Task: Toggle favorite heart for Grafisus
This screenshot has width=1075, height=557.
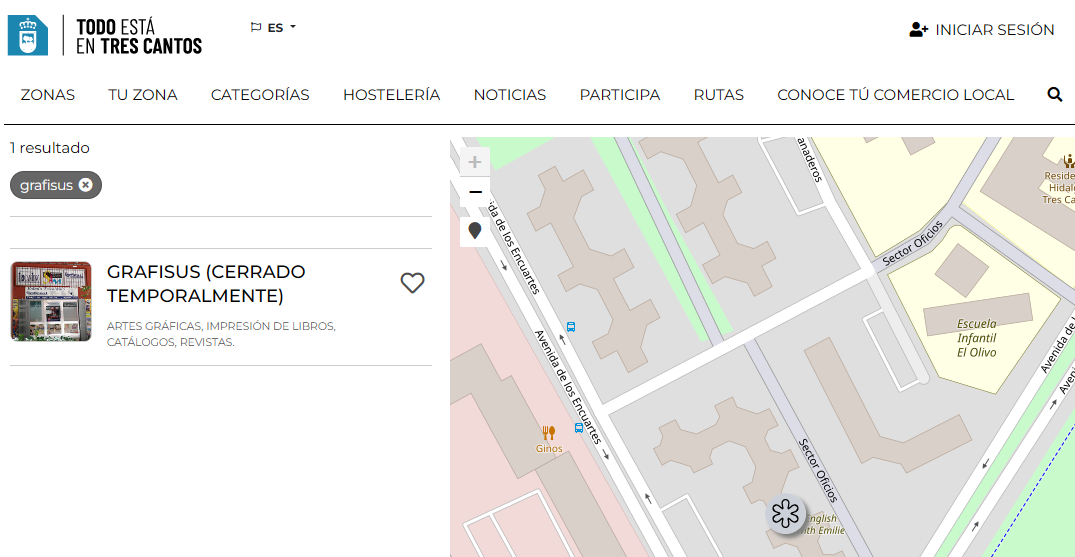Action: tap(412, 283)
